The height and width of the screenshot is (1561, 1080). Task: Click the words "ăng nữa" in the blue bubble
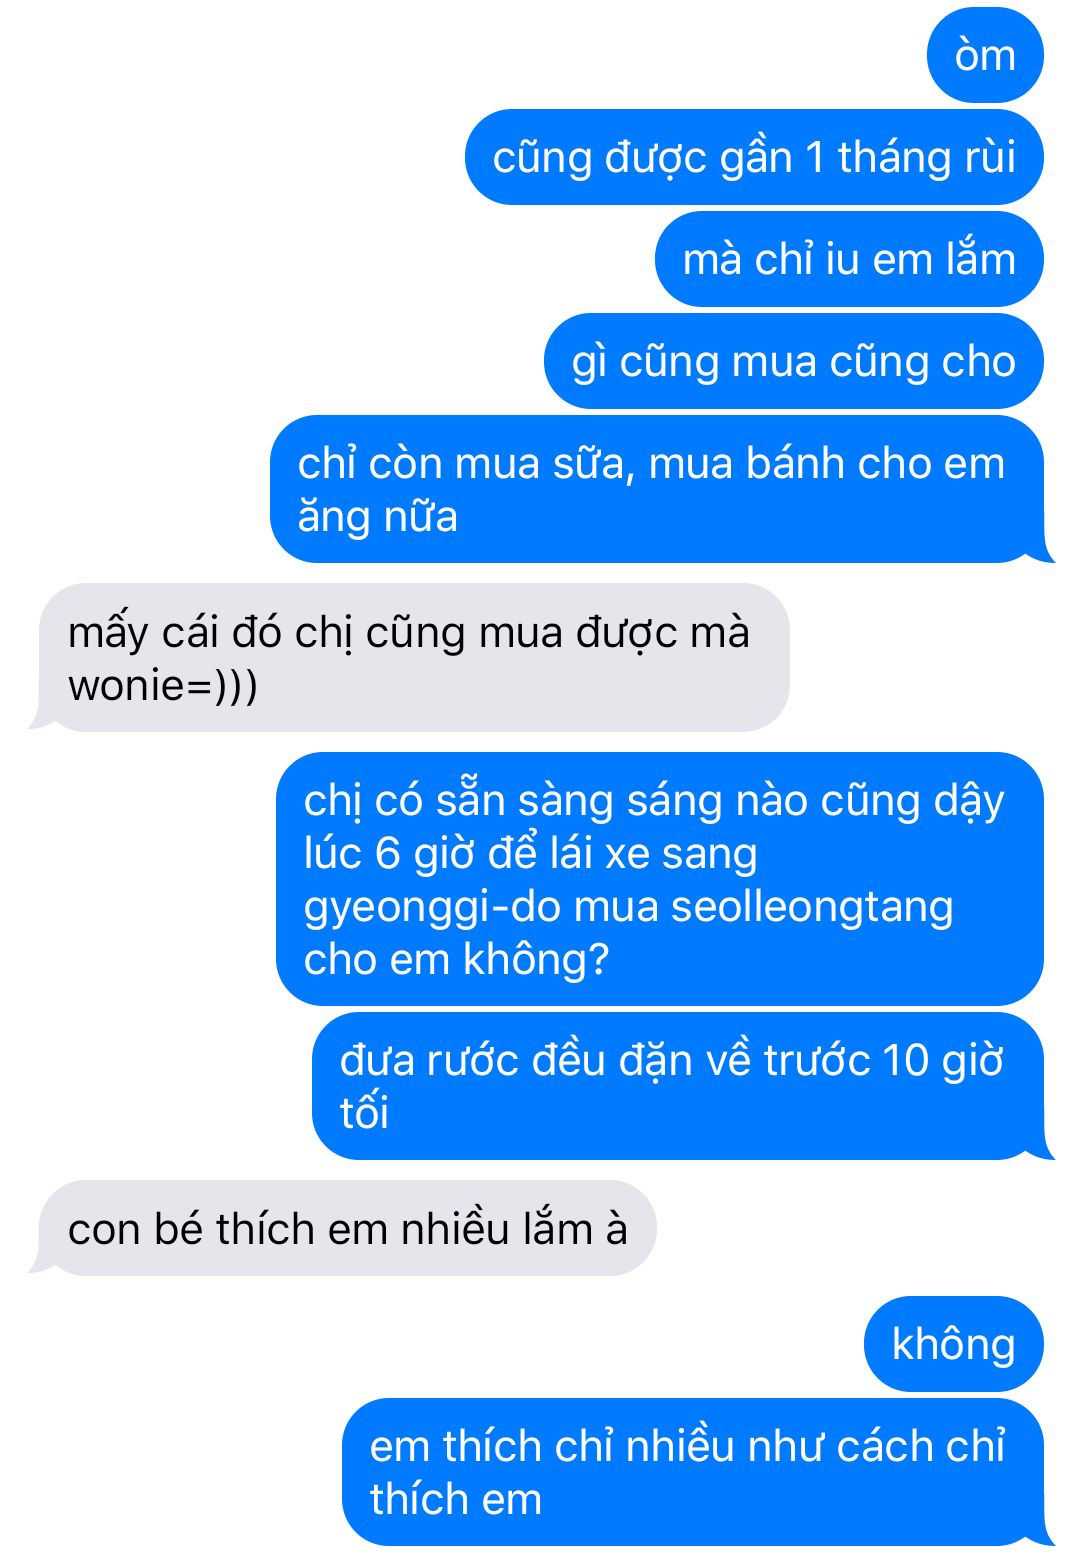pos(378,518)
